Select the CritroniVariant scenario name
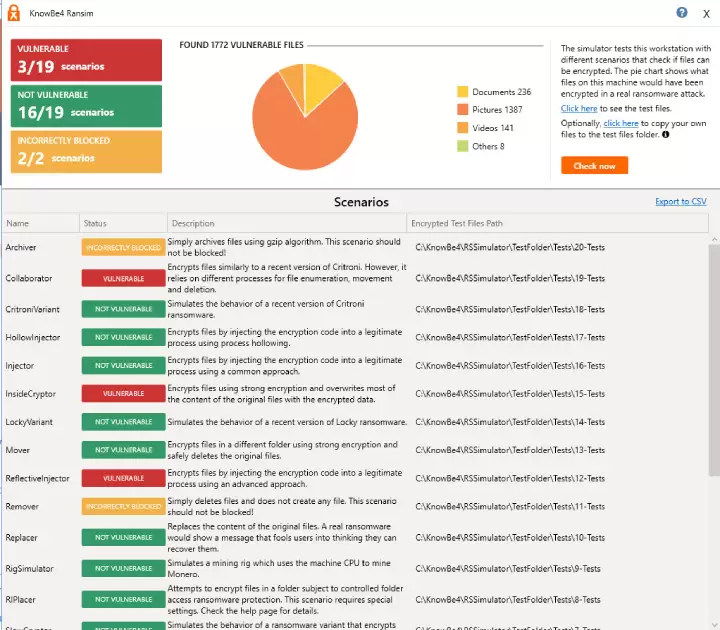Viewport: 720px width, 630px height. [32, 309]
